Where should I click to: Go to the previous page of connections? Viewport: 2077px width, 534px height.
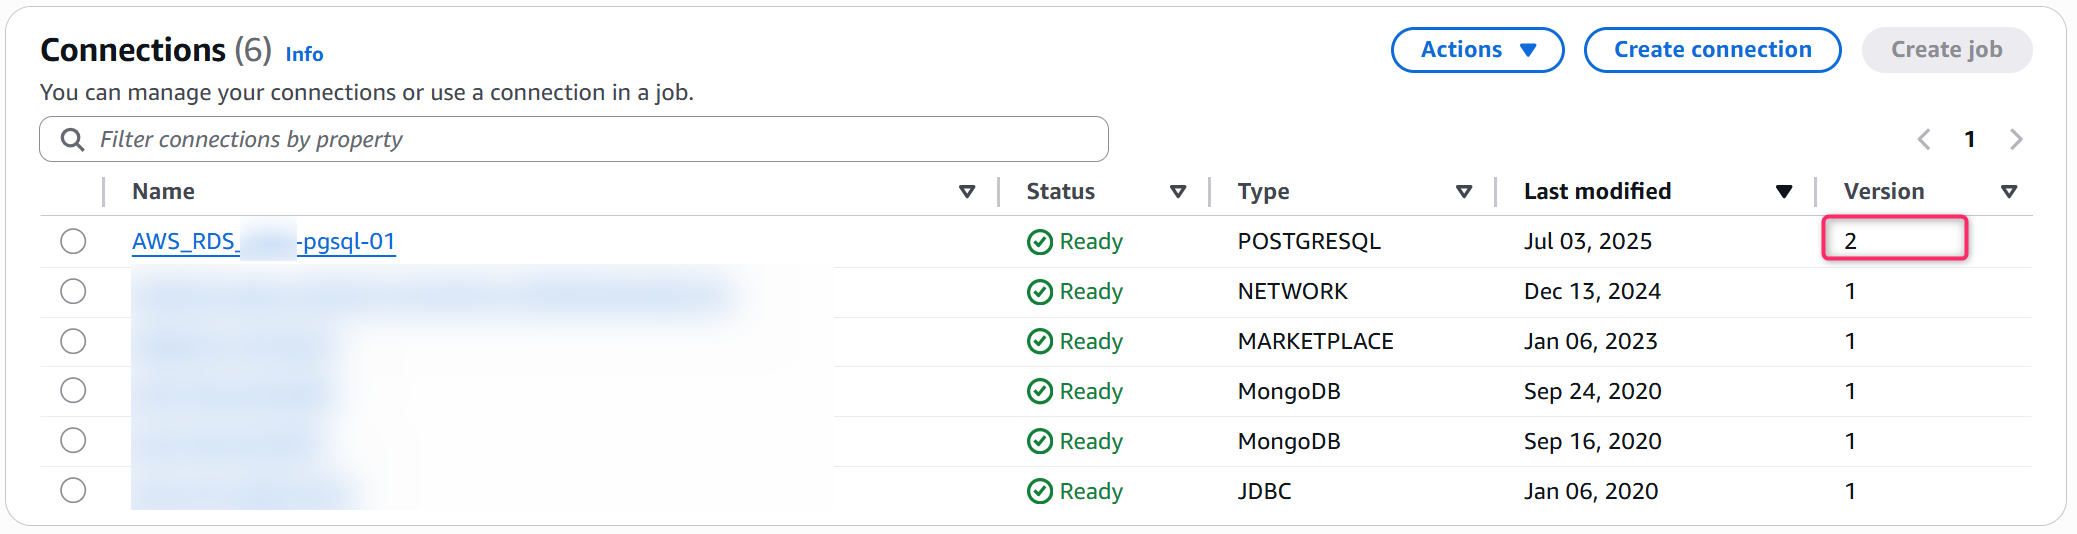(x=1923, y=139)
